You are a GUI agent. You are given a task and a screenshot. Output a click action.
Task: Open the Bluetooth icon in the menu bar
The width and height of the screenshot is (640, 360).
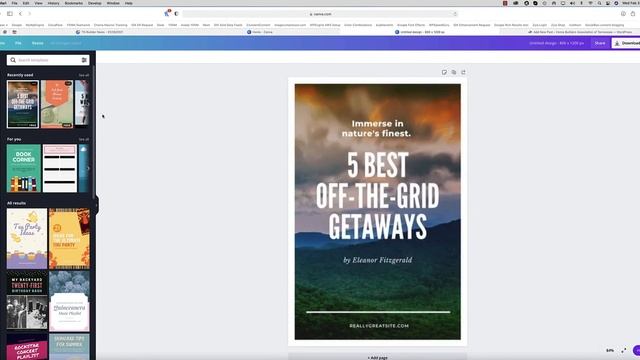tap(581, 3)
